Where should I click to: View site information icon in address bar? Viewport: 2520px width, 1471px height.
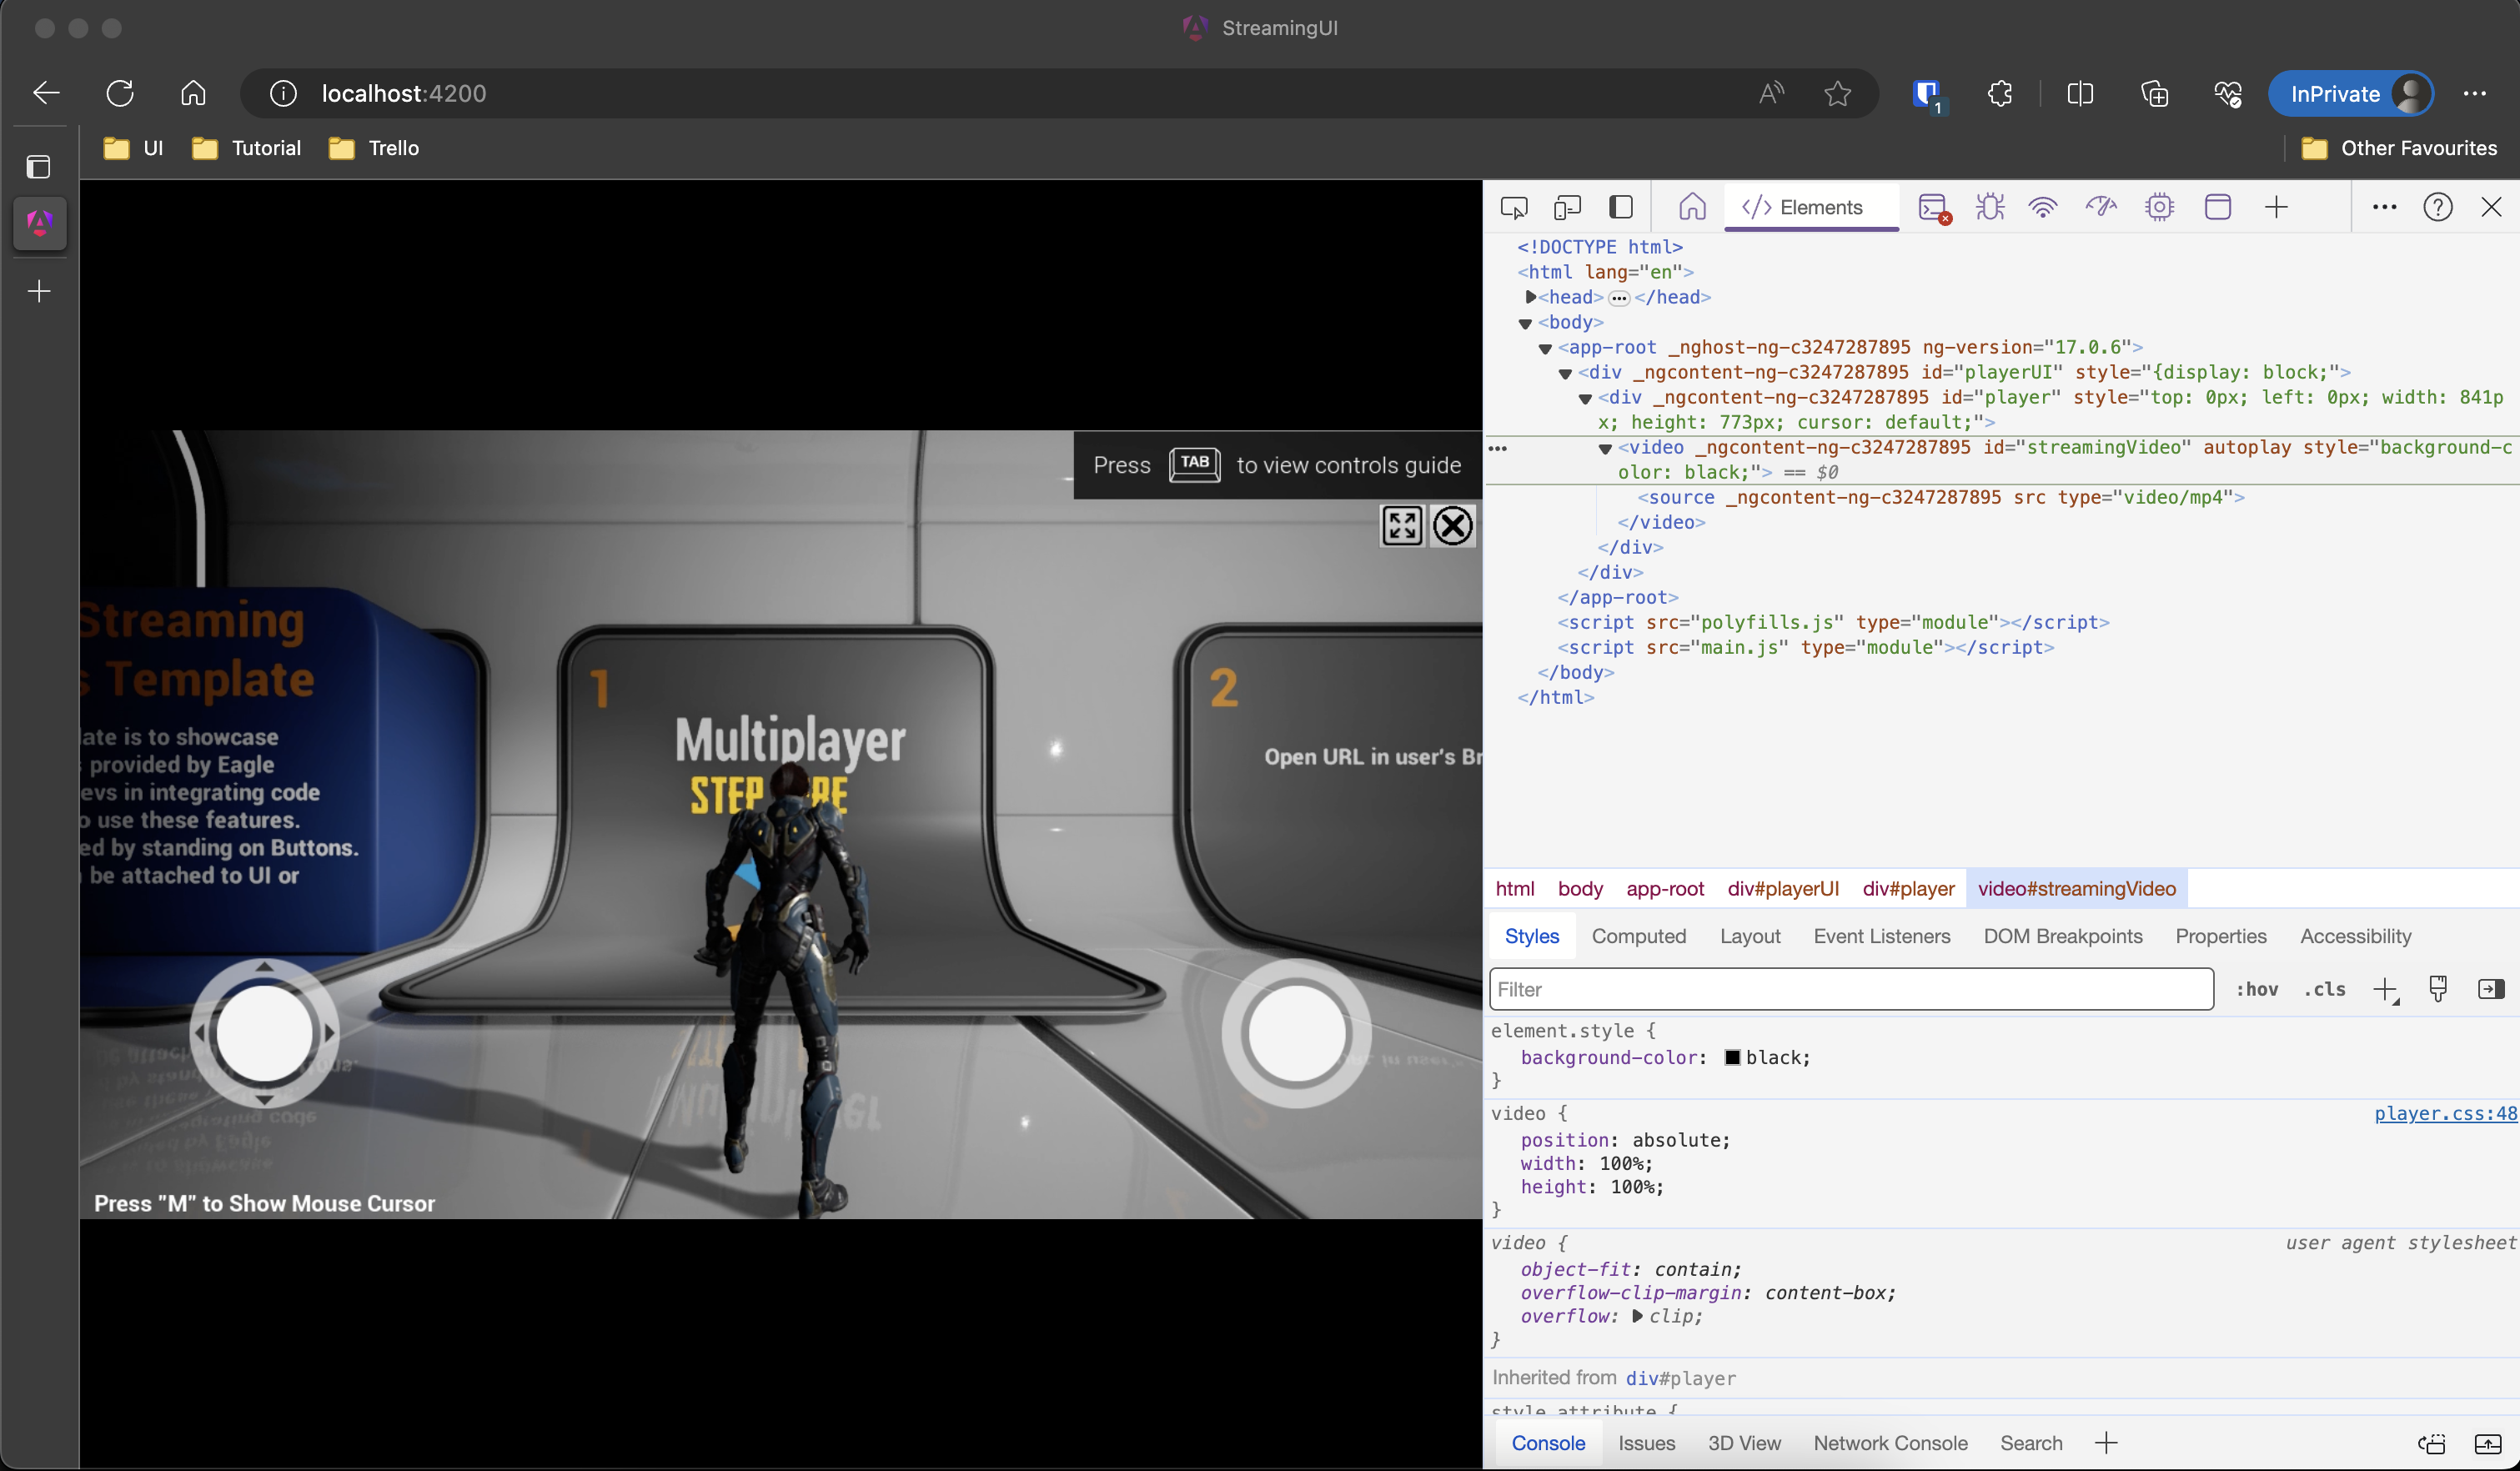(x=283, y=93)
